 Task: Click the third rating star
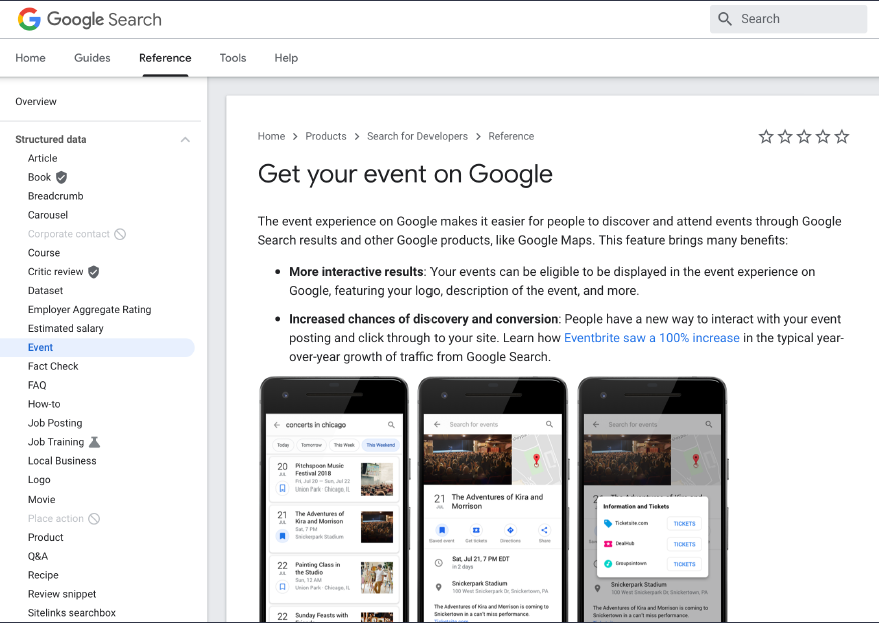tap(804, 137)
